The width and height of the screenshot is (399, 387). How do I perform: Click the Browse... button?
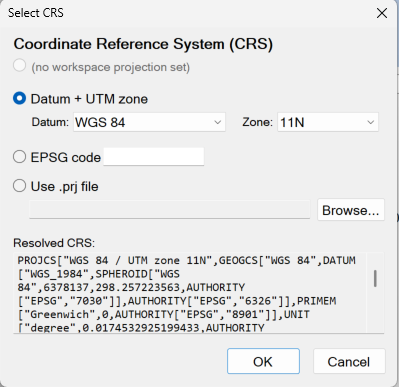(351, 210)
